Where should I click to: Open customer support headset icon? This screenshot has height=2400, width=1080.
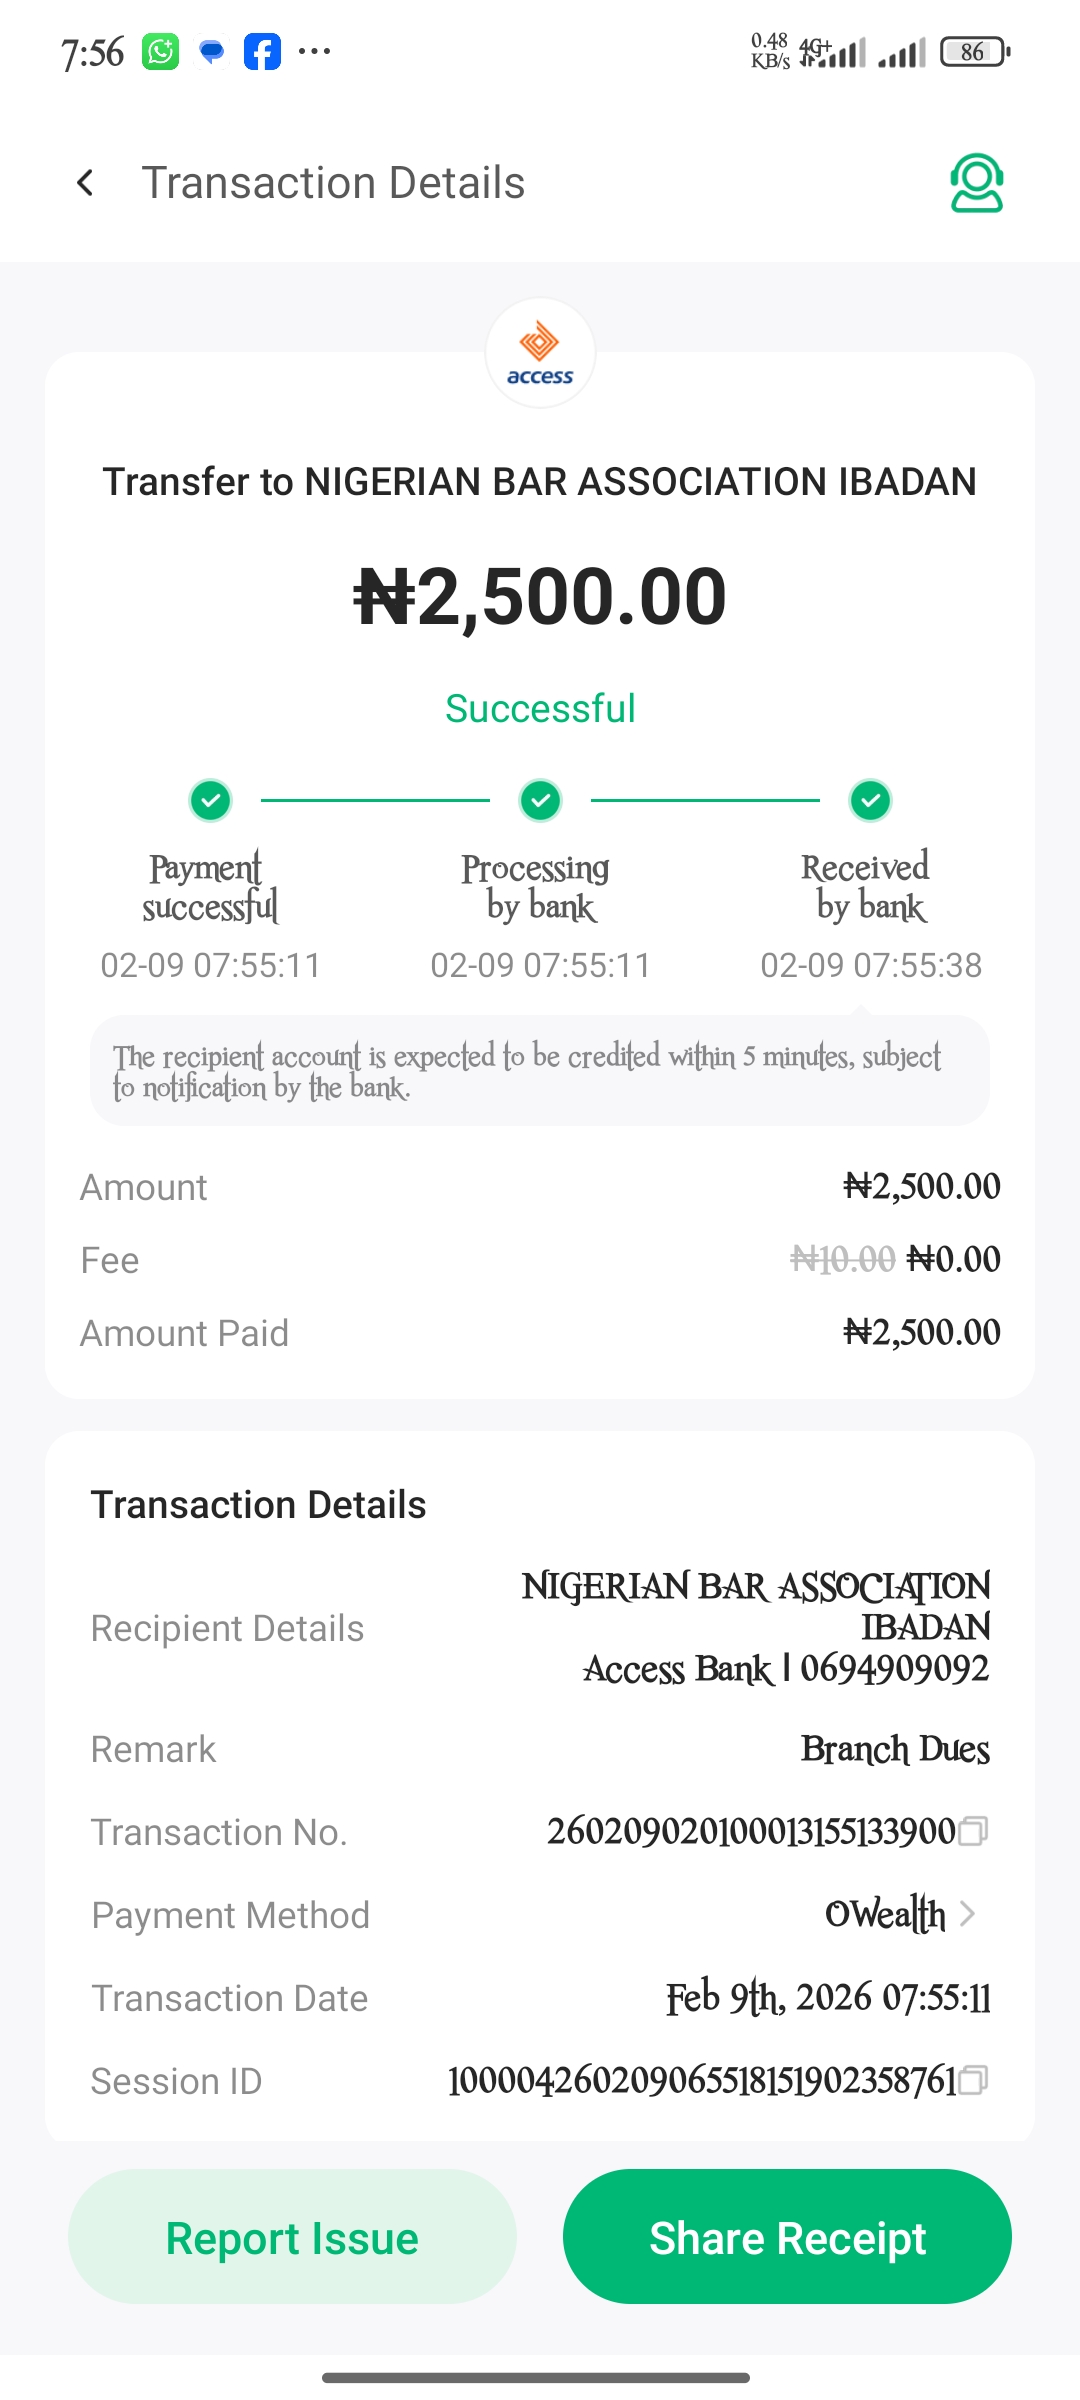pos(976,183)
